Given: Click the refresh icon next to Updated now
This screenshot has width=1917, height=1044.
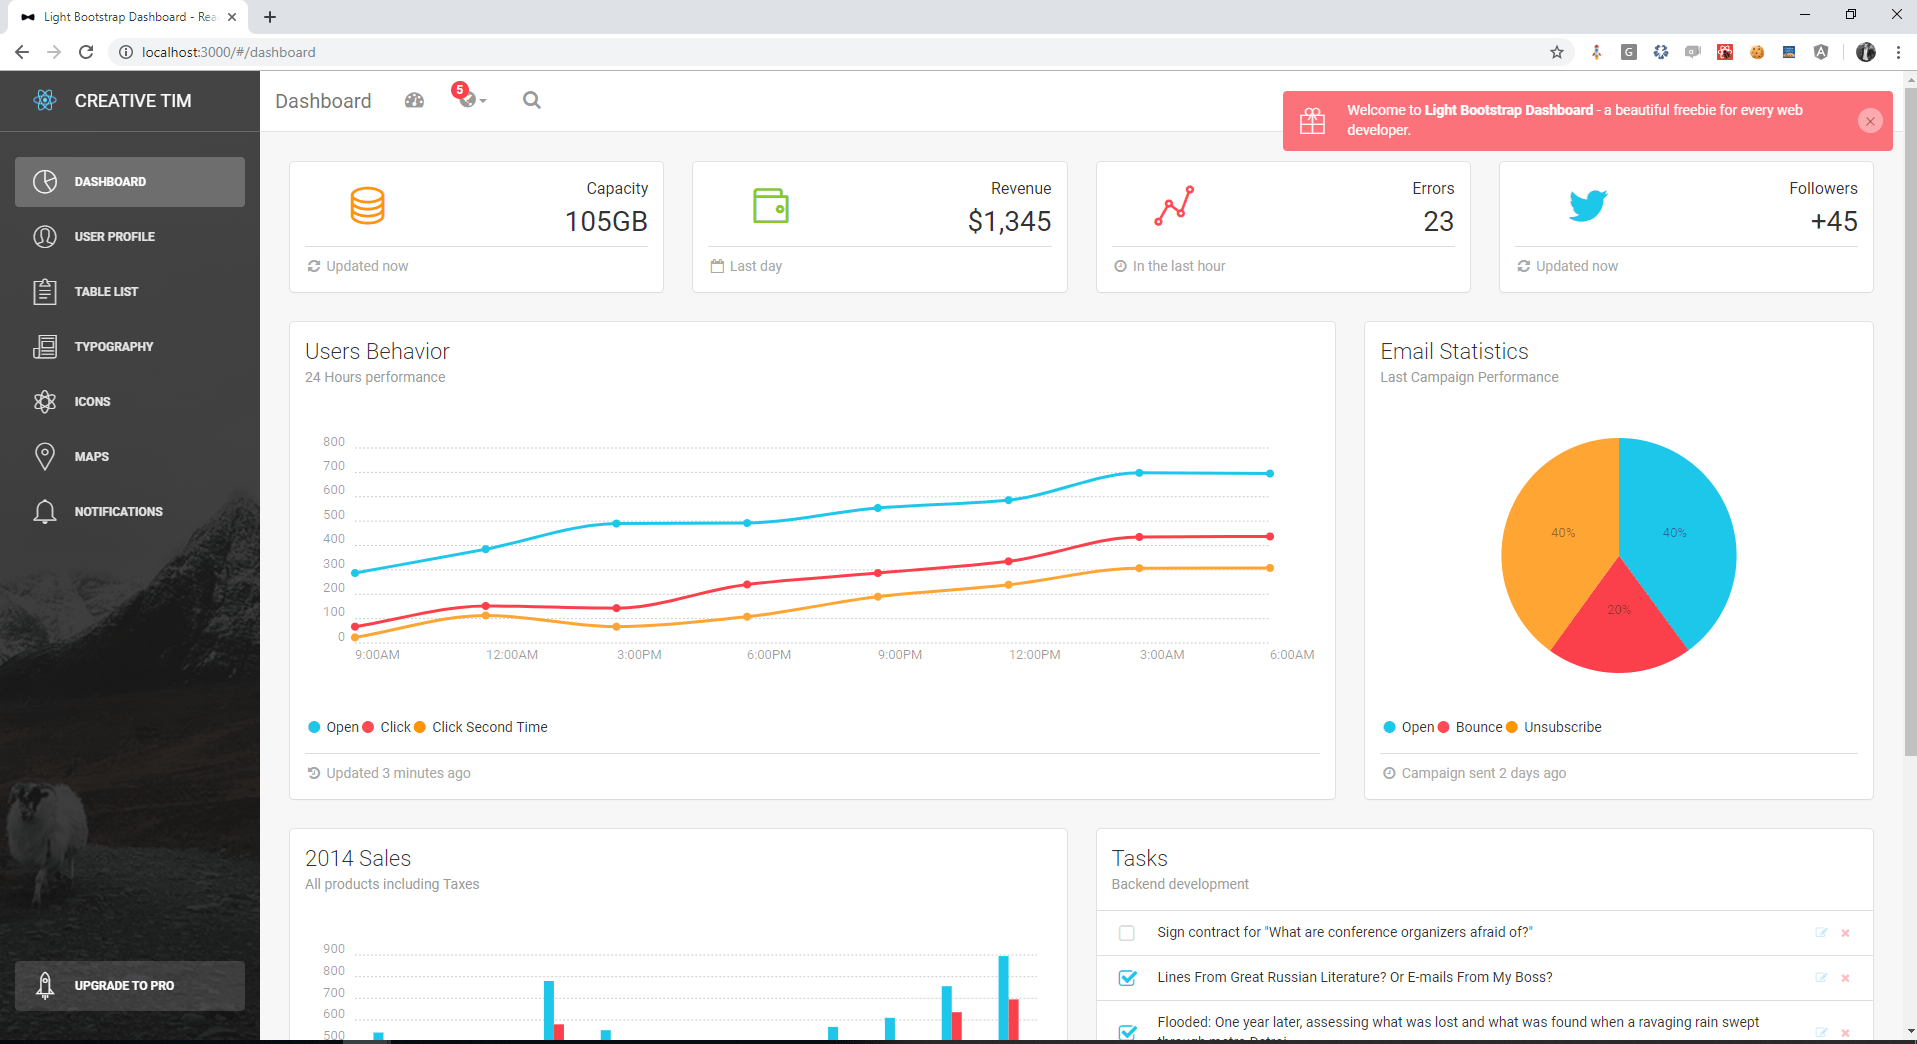Looking at the screenshot, I should point(314,266).
